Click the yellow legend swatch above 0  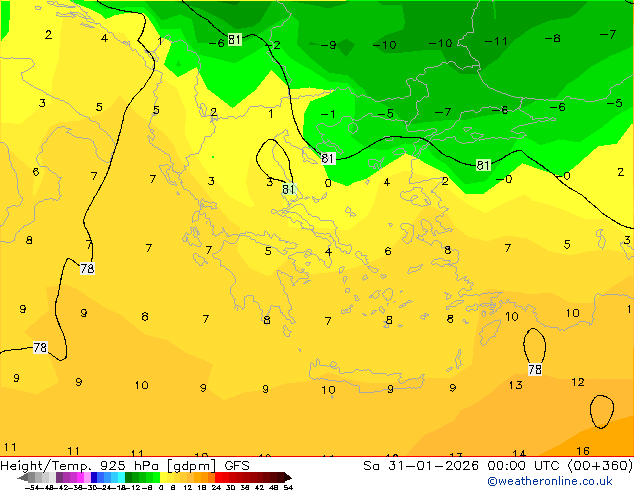163,477
